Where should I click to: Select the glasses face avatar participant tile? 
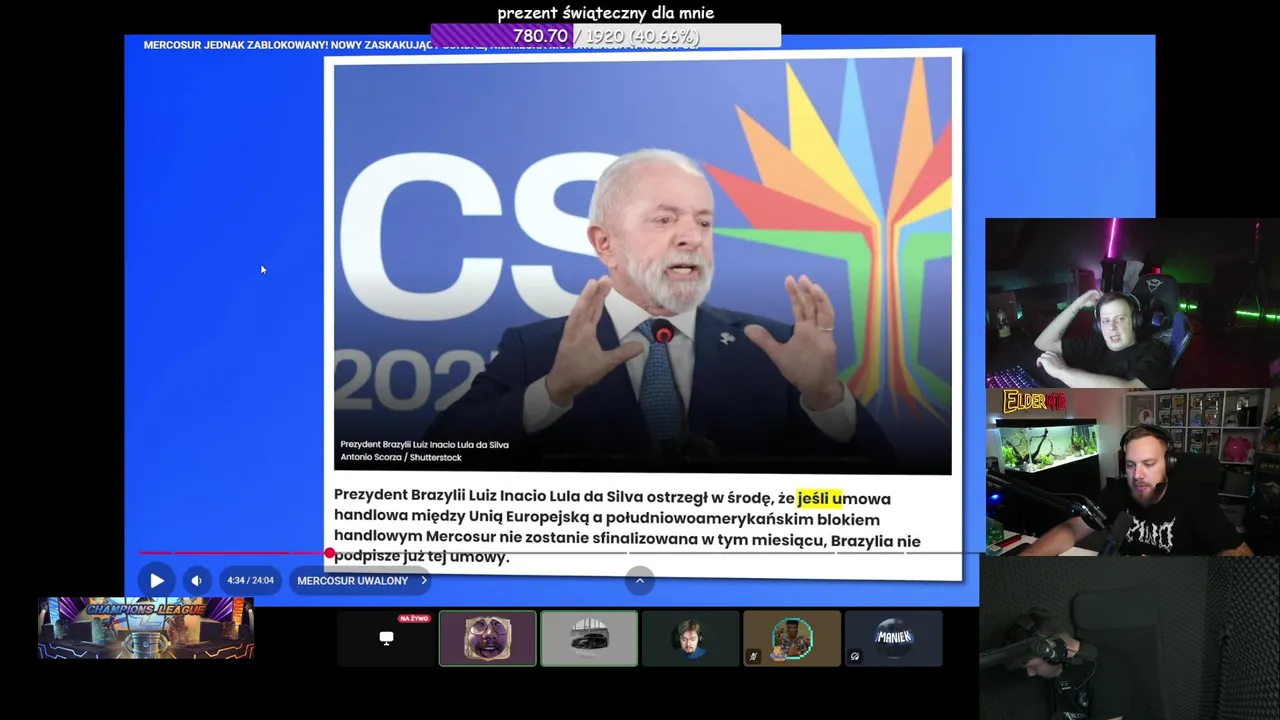(x=488, y=638)
